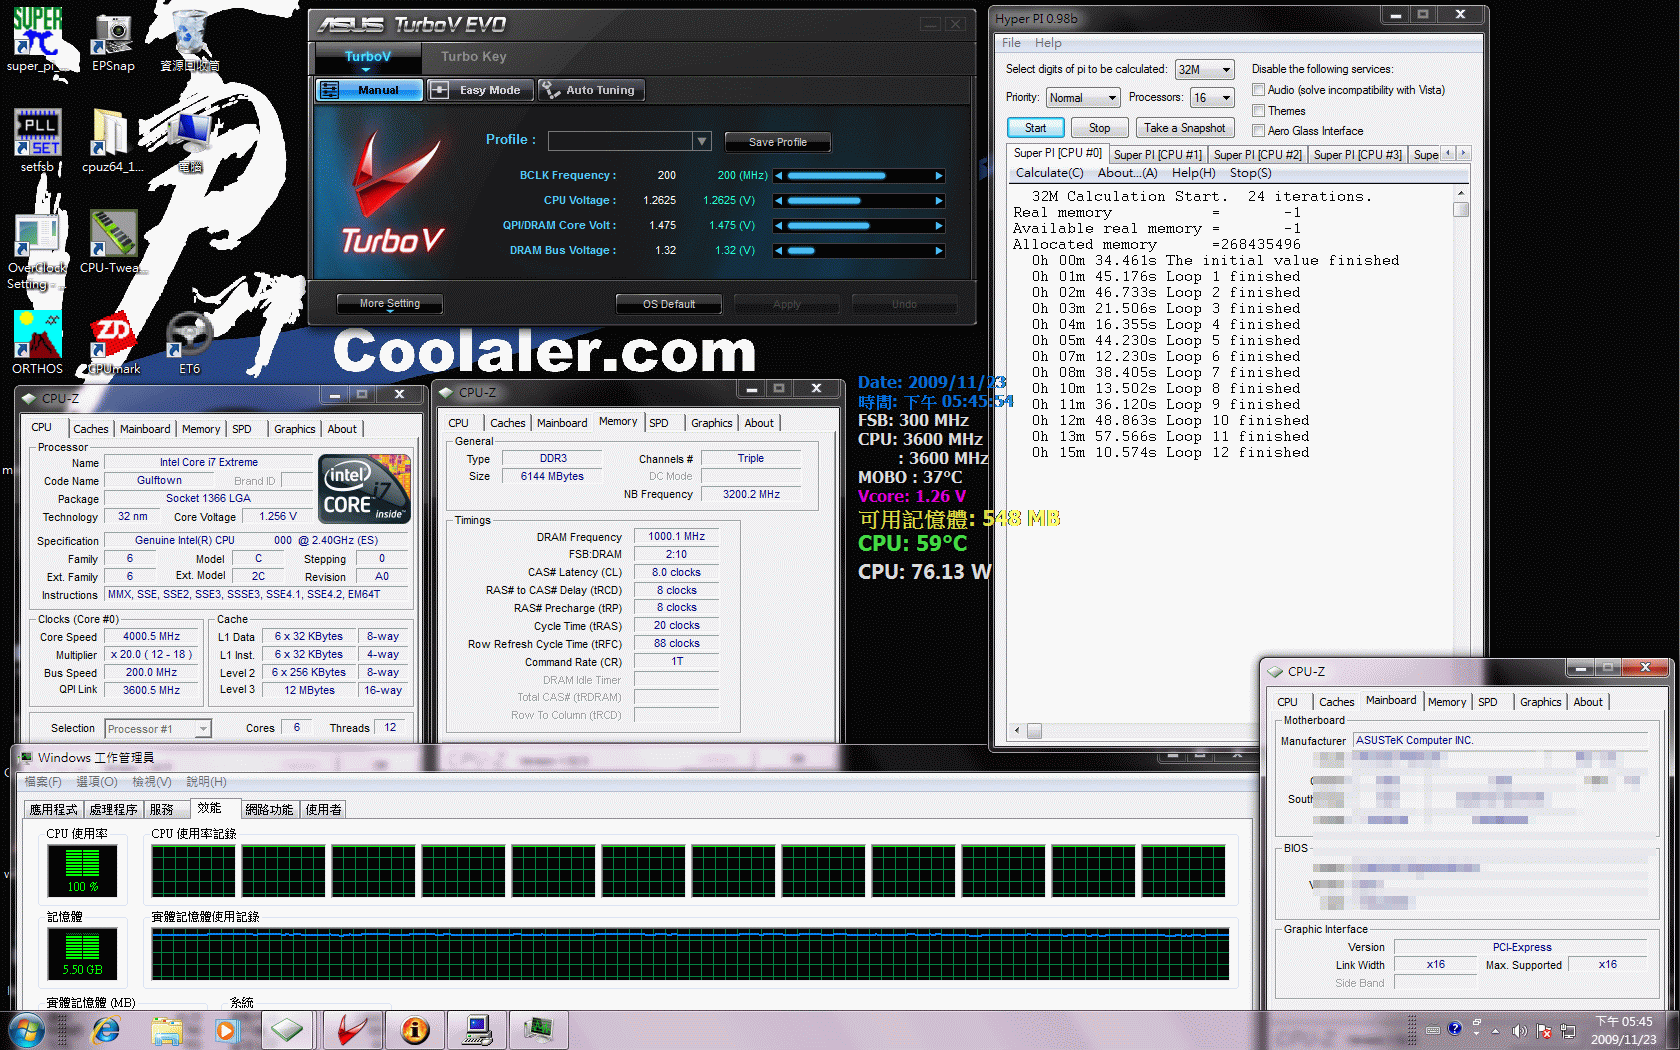This screenshot has width=1680, height=1050.
Task: Click Take a Snapshot button
Action: pos(1185,128)
